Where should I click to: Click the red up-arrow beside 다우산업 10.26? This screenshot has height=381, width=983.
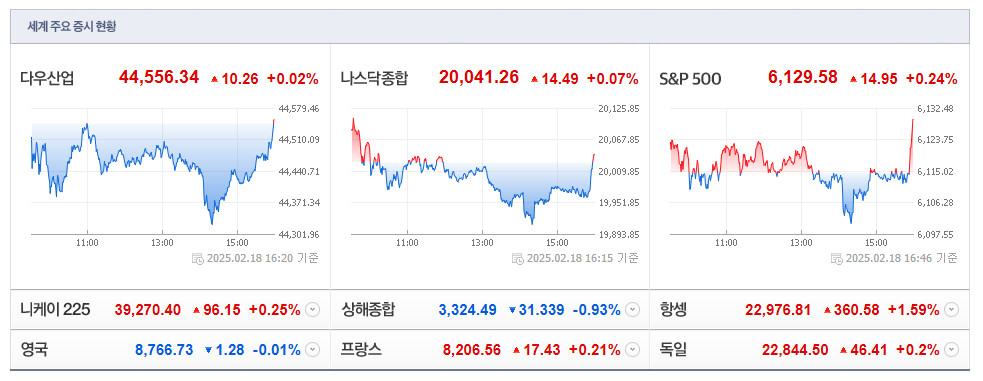(x=214, y=80)
